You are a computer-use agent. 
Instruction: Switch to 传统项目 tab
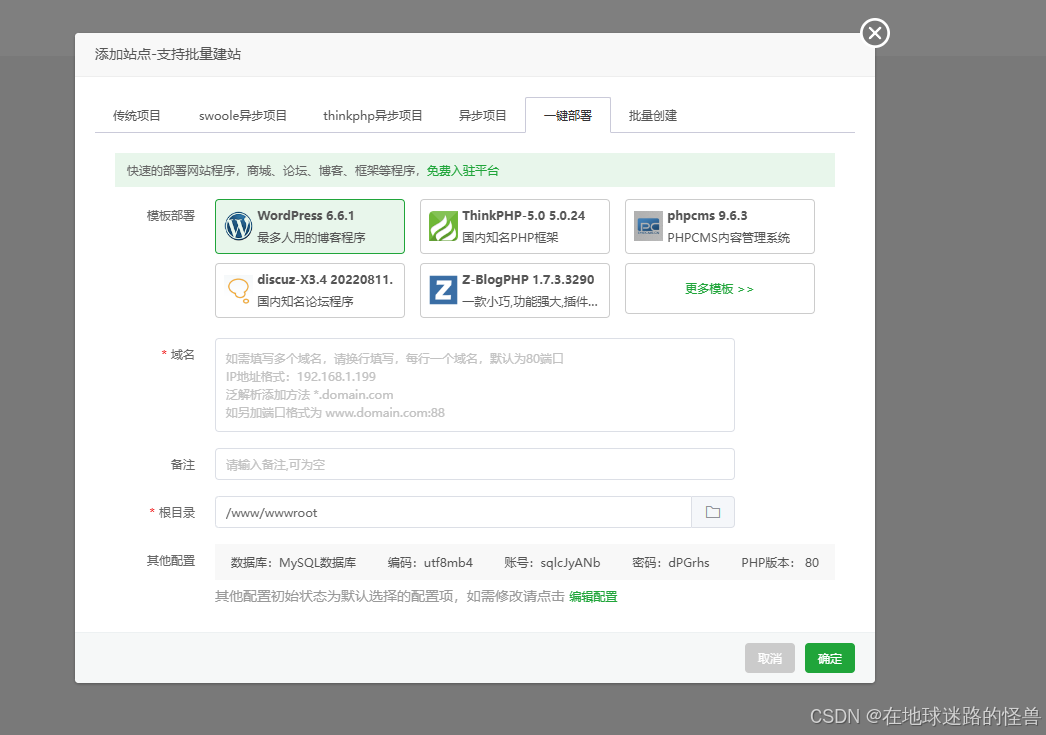pyautogui.click(x=137, y=115)
